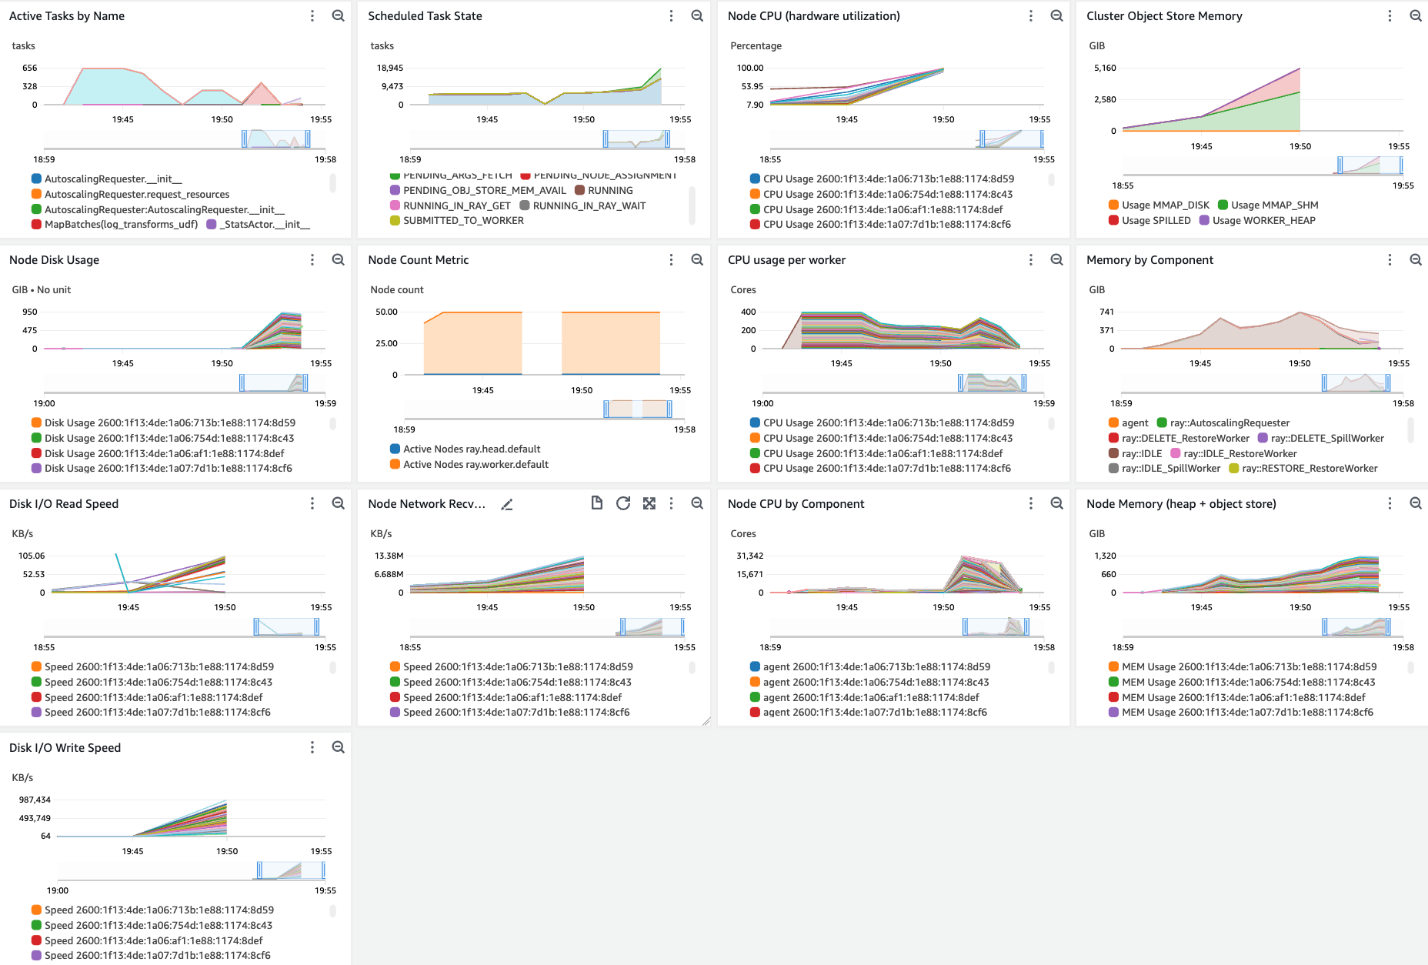This screenshot has height=965, width=1428.
Task: Refresh the Node Network Recv panel
Action: coord(623,503)
